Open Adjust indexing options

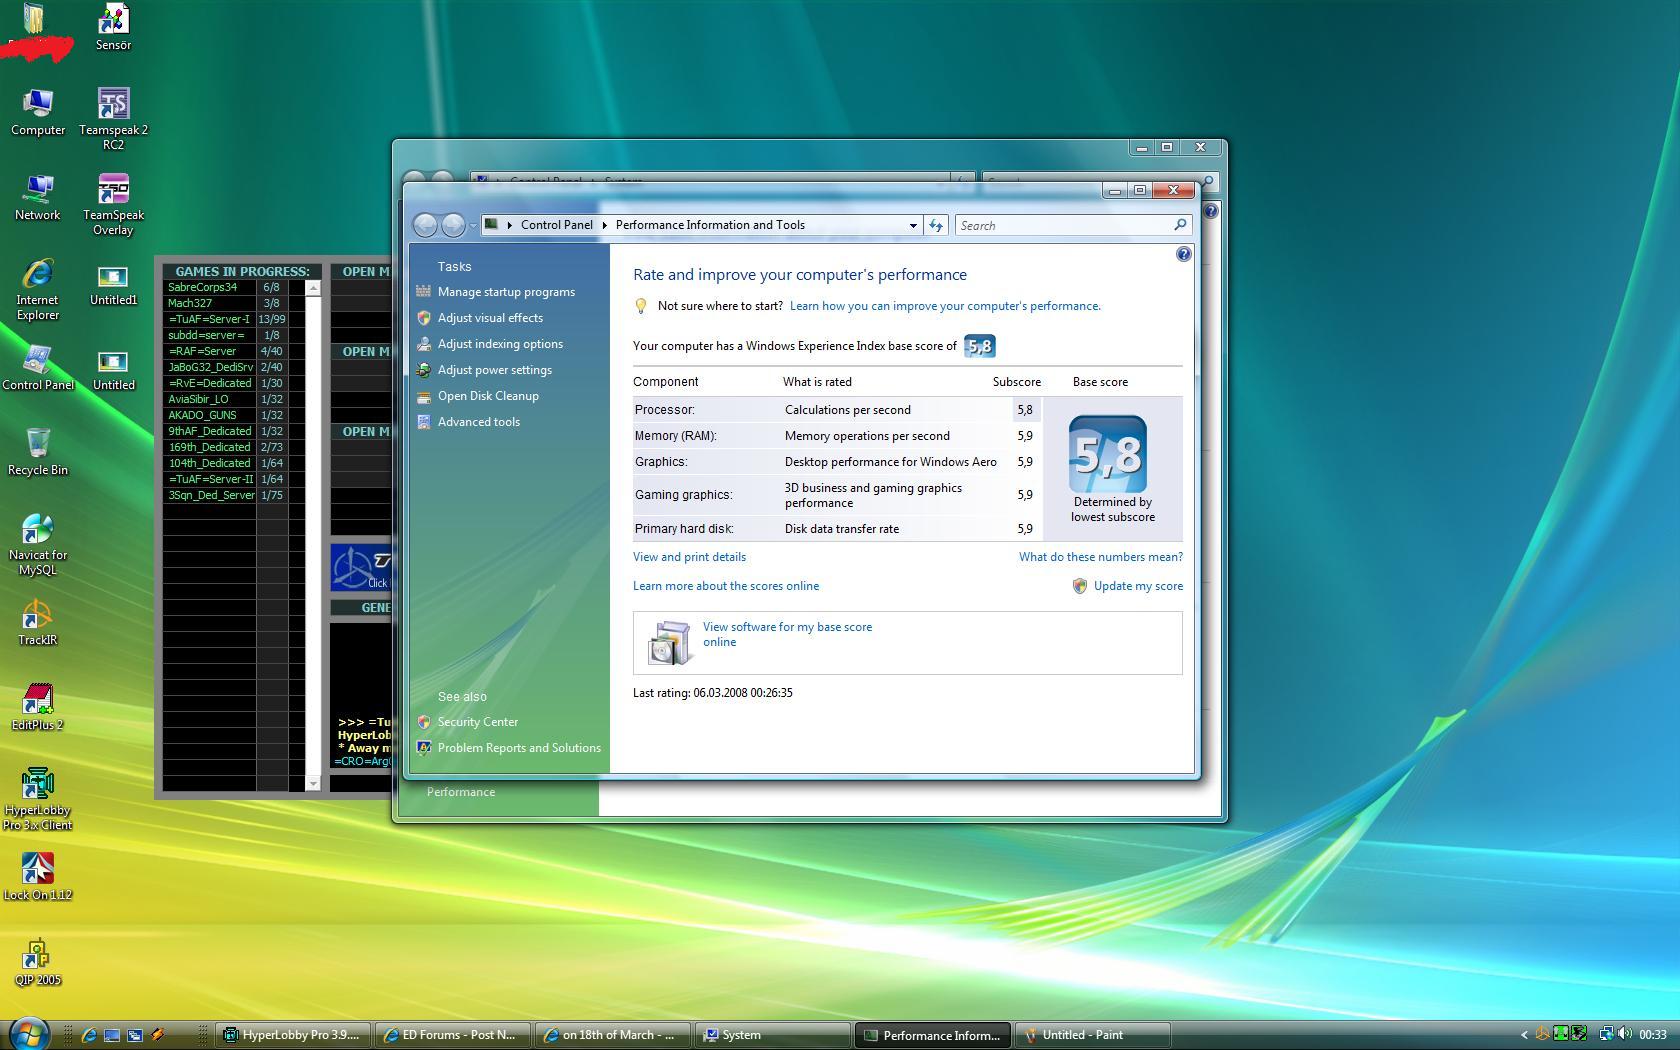coord(500,344)
